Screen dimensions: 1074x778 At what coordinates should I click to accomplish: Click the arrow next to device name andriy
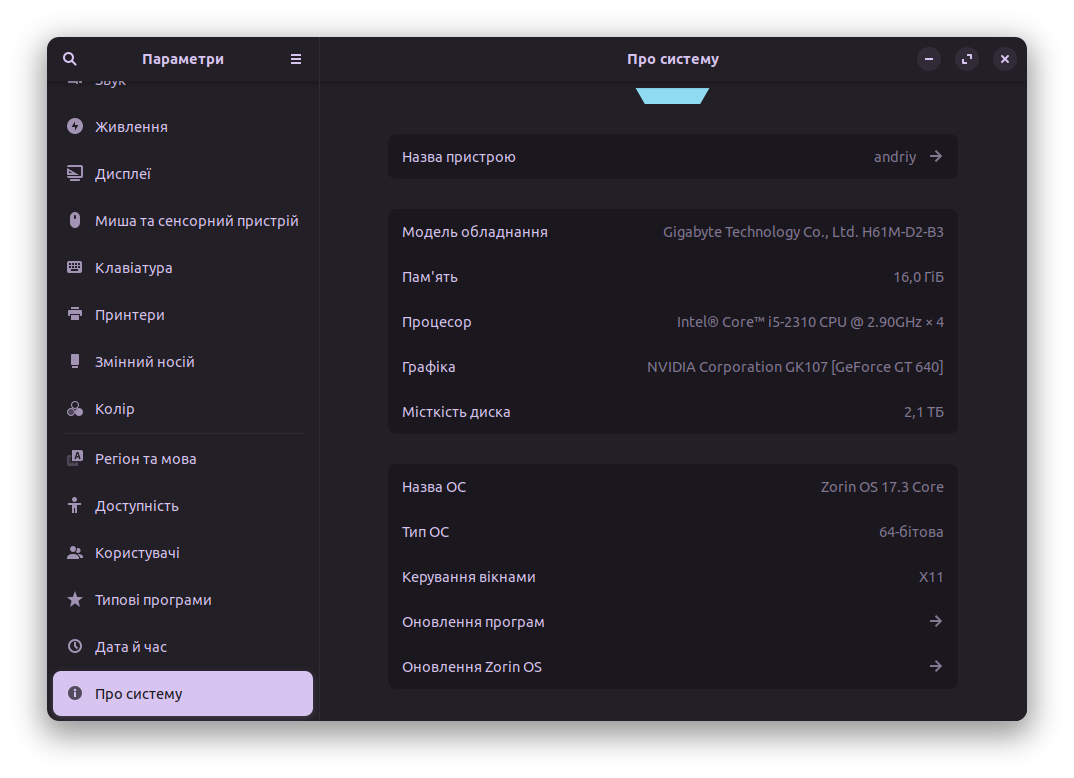tap(935, 157)
